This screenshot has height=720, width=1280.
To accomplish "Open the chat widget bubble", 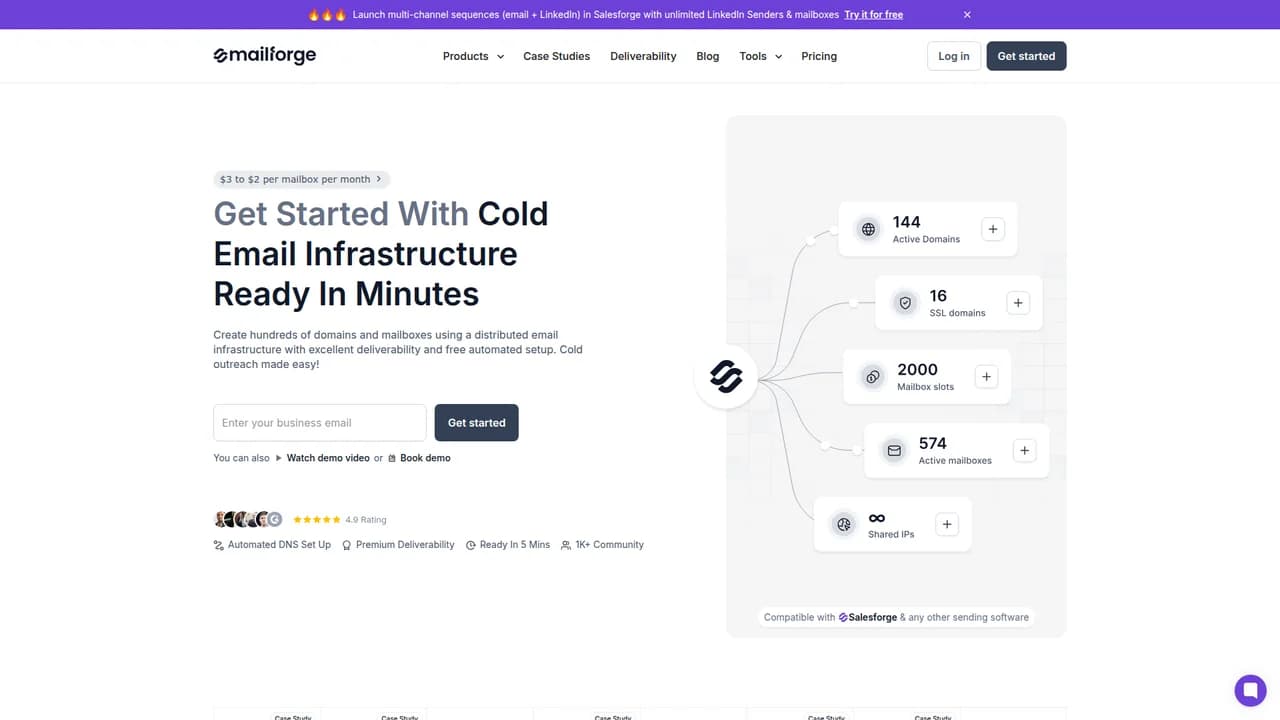I will 1250,690.
